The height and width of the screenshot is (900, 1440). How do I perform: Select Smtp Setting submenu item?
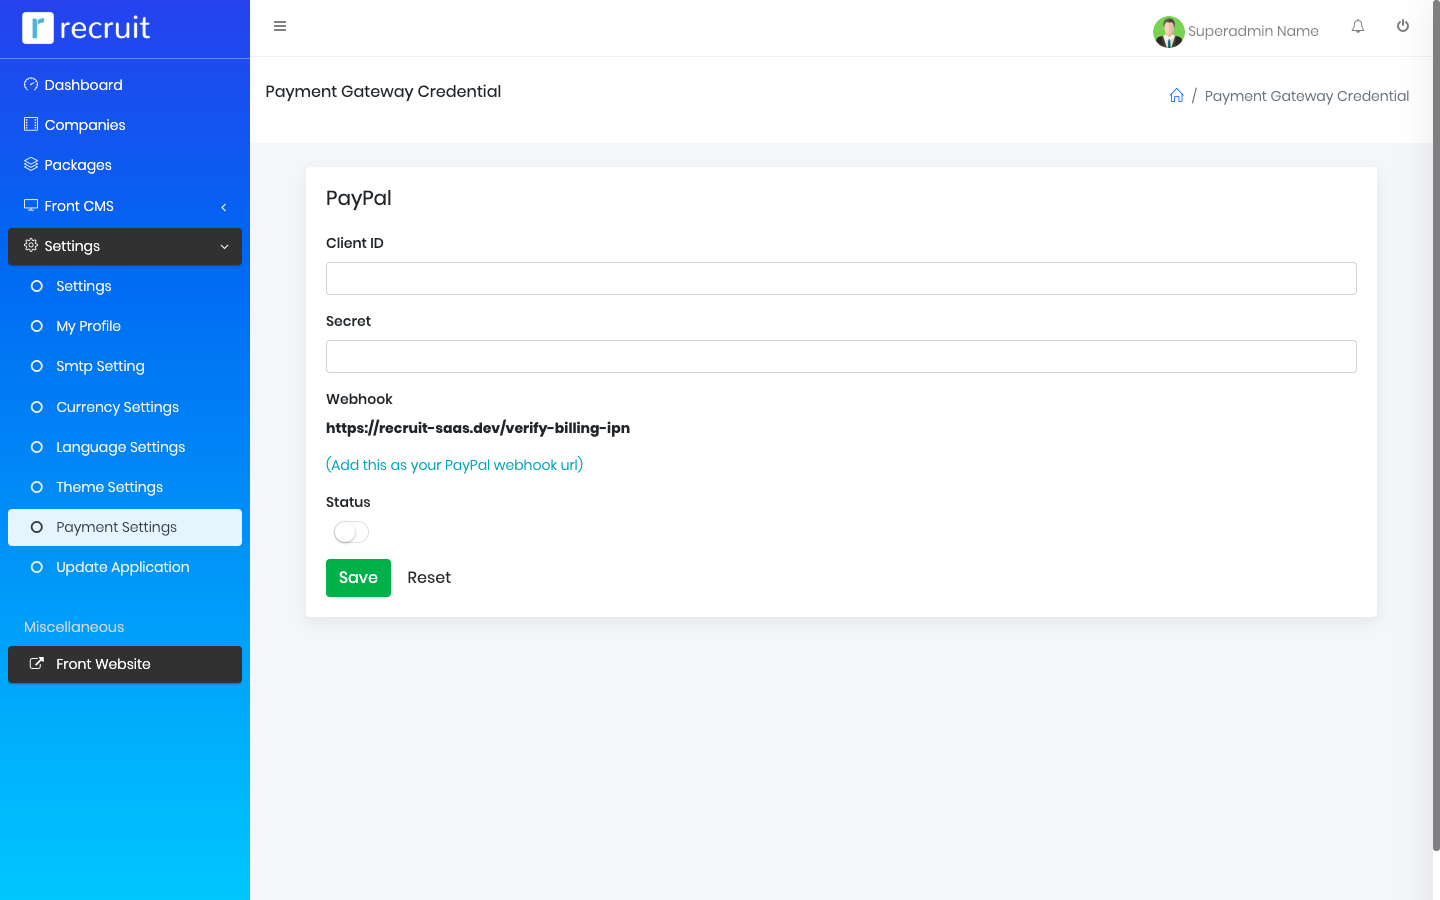(100, 366)
